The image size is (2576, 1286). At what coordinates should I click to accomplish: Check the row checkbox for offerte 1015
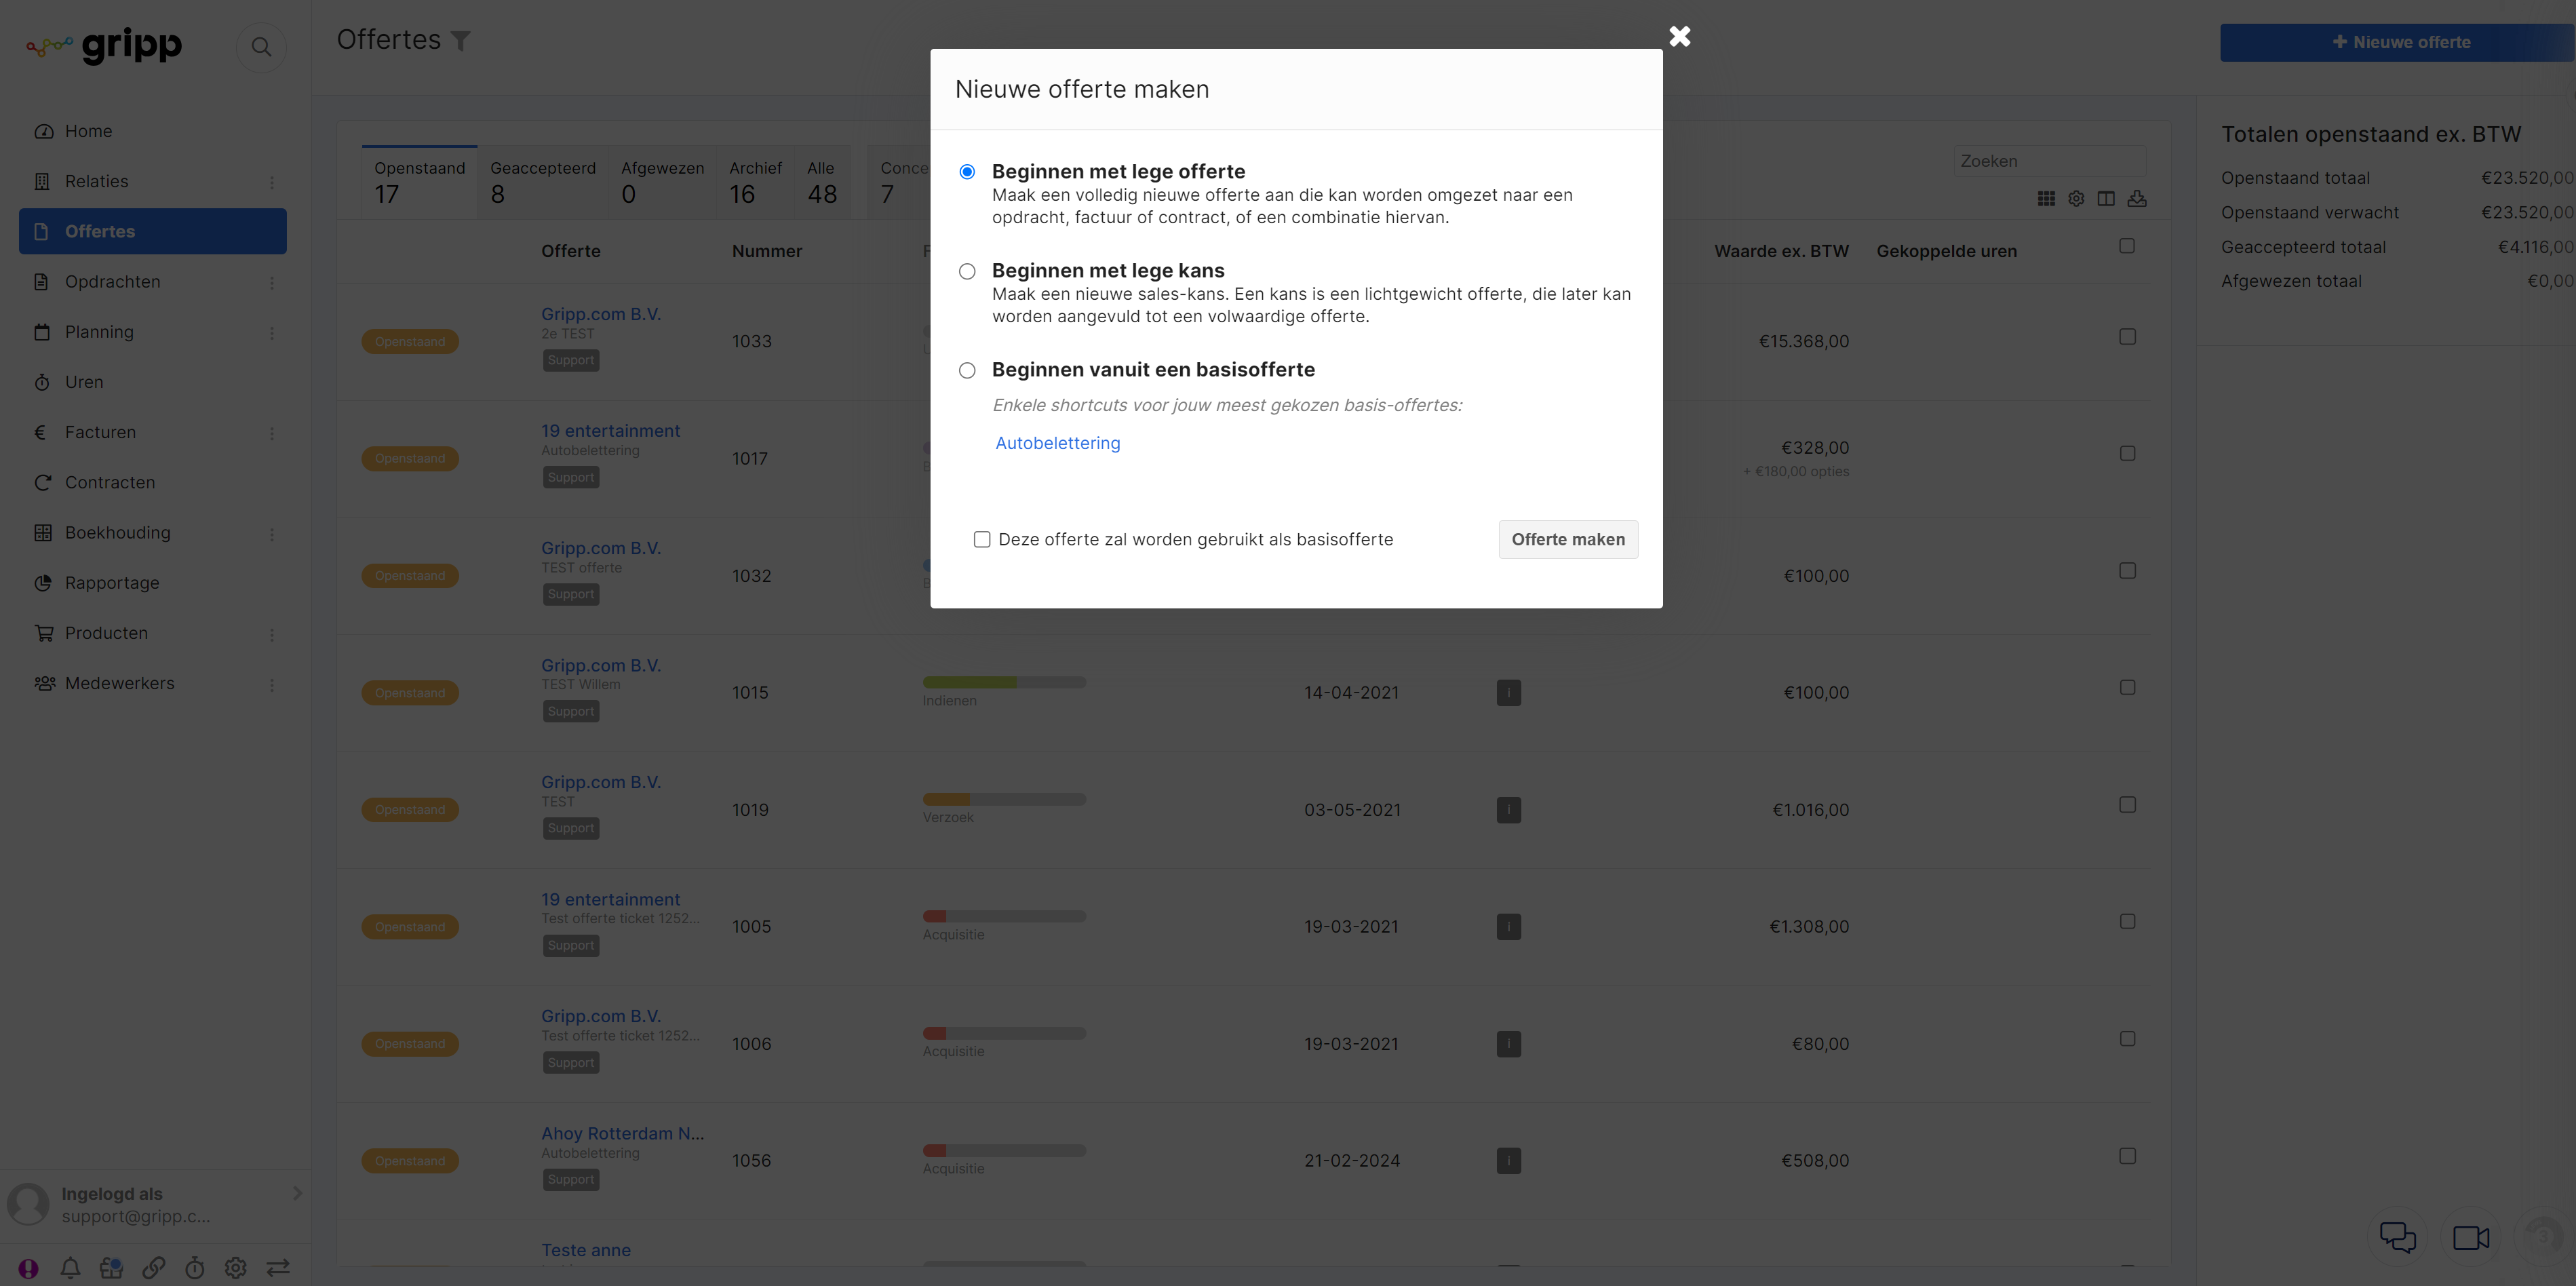pos(2127,688)
